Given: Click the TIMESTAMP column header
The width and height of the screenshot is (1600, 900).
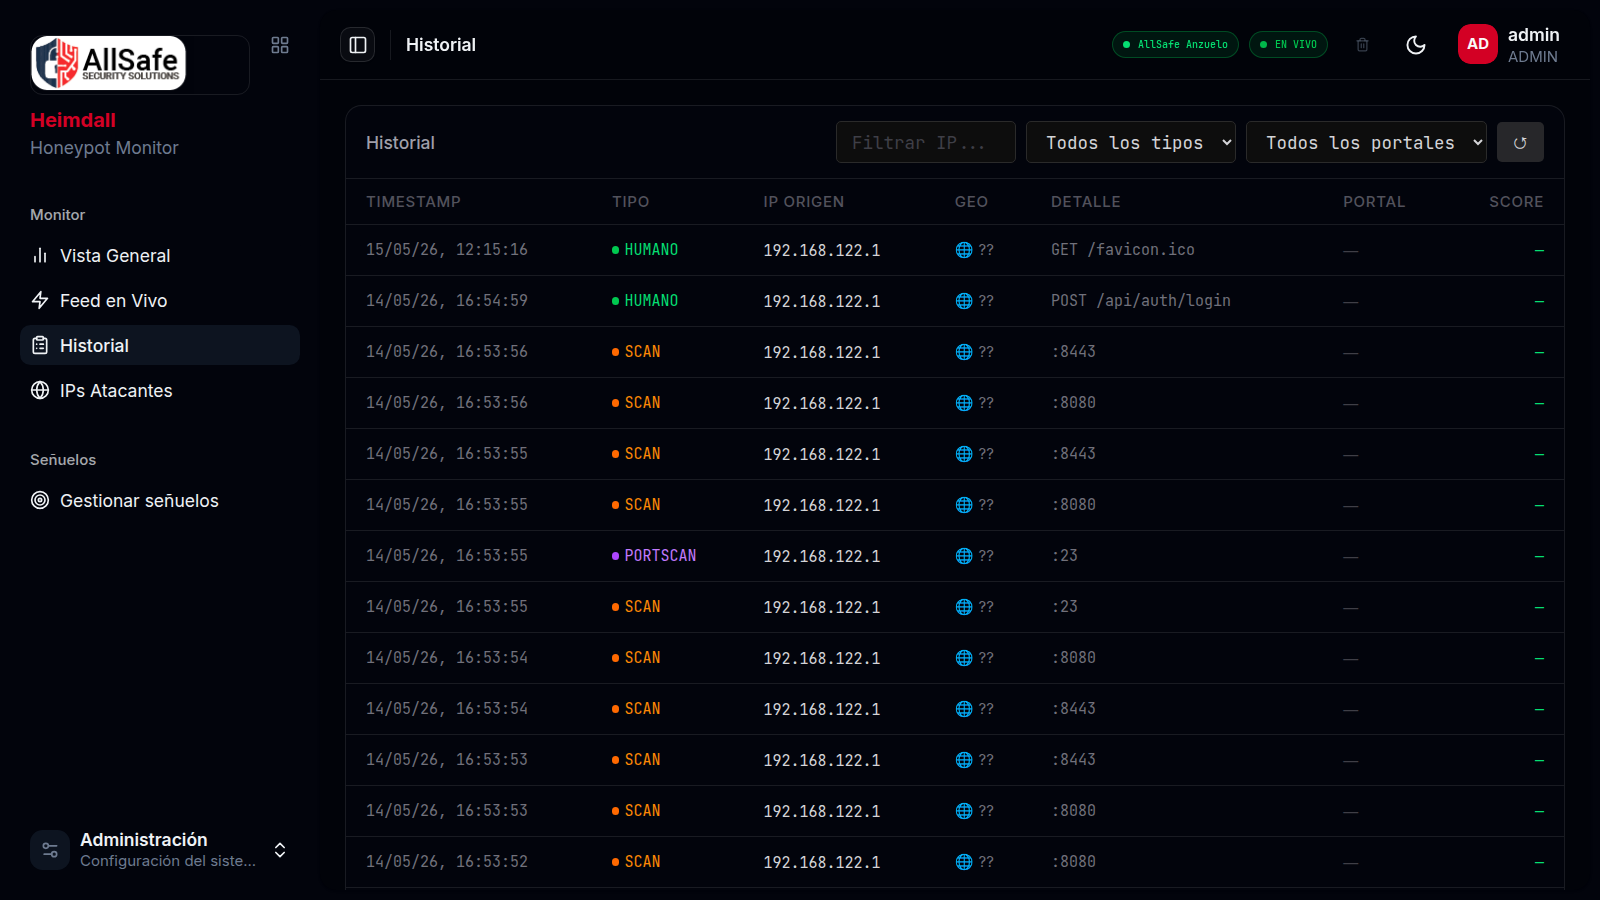Looking at the screenshot, I should 413,202.
